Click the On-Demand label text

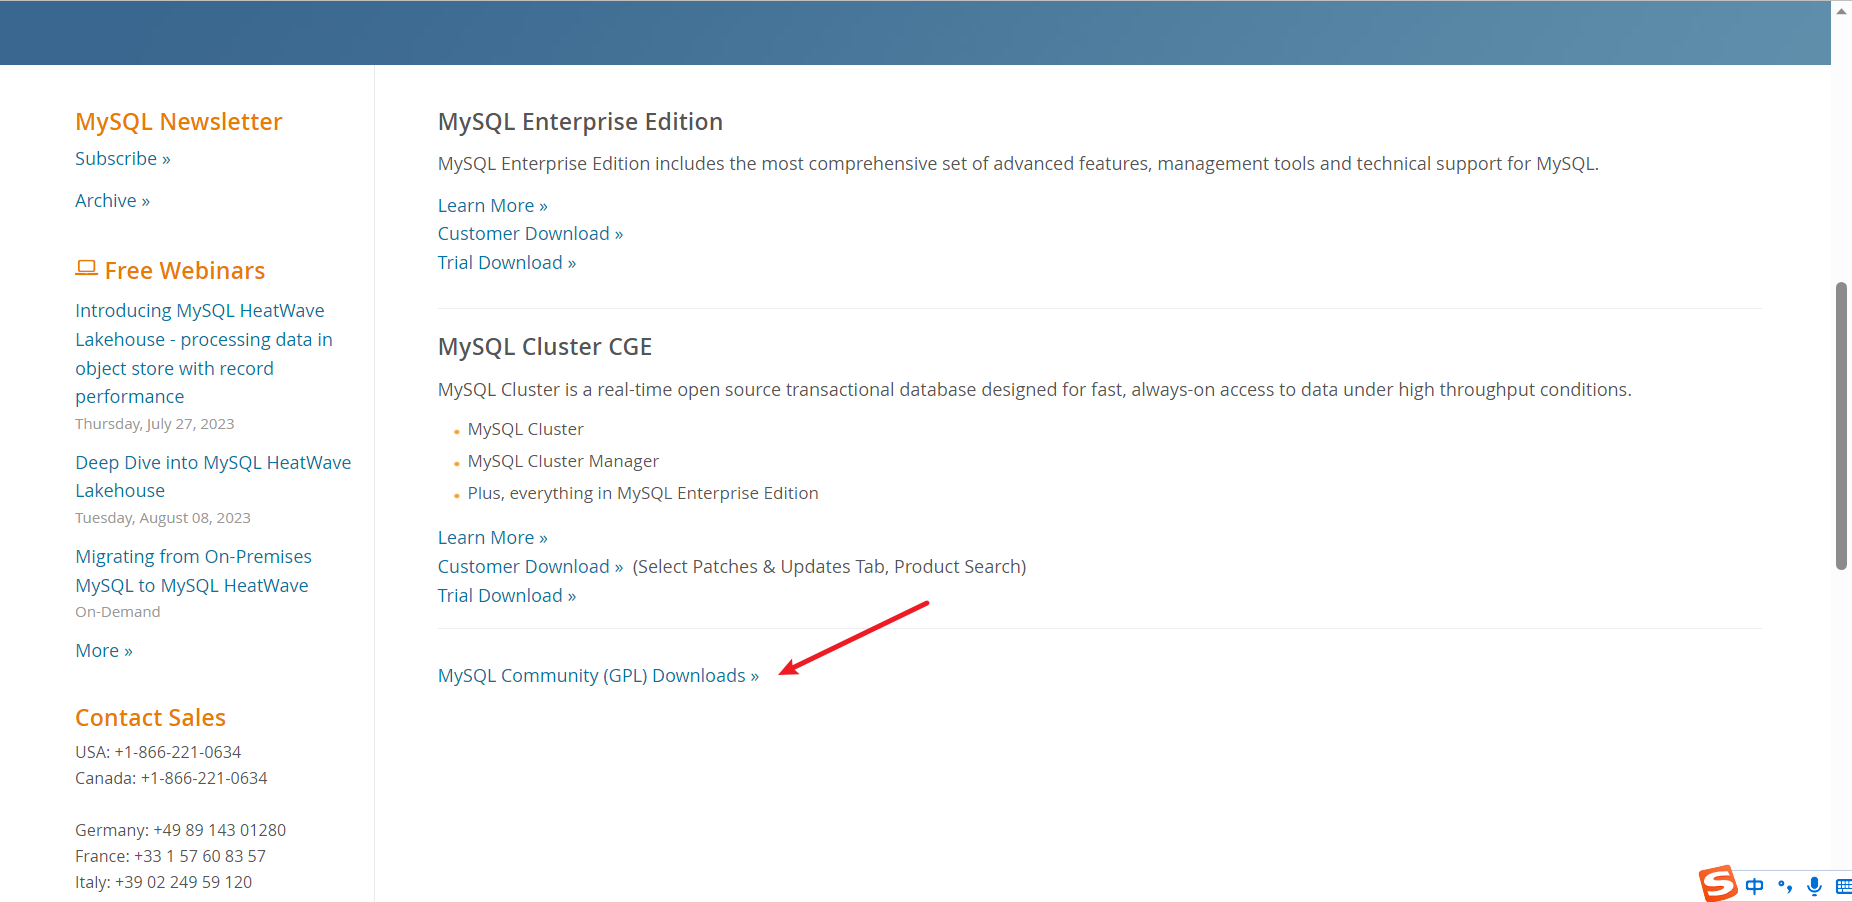pos(117,612)
